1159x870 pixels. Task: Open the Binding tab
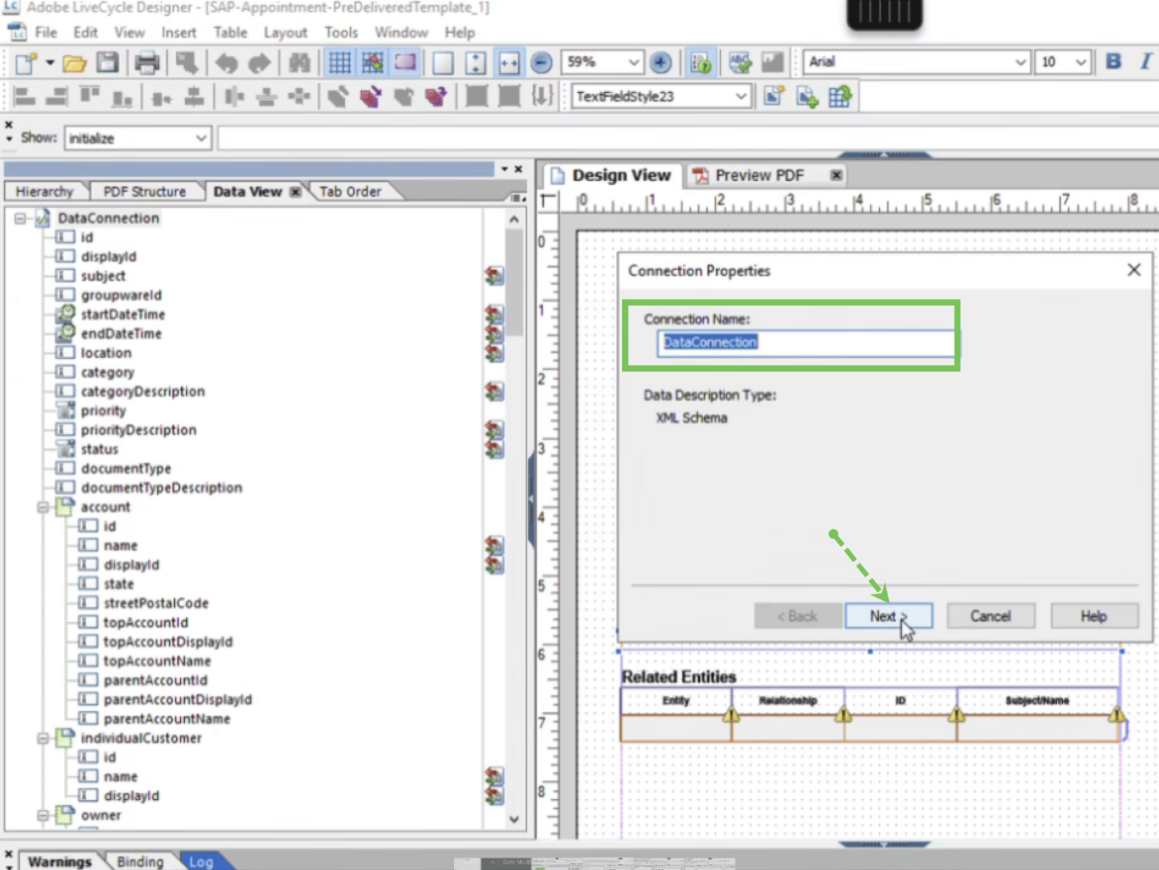pos(140,862)
